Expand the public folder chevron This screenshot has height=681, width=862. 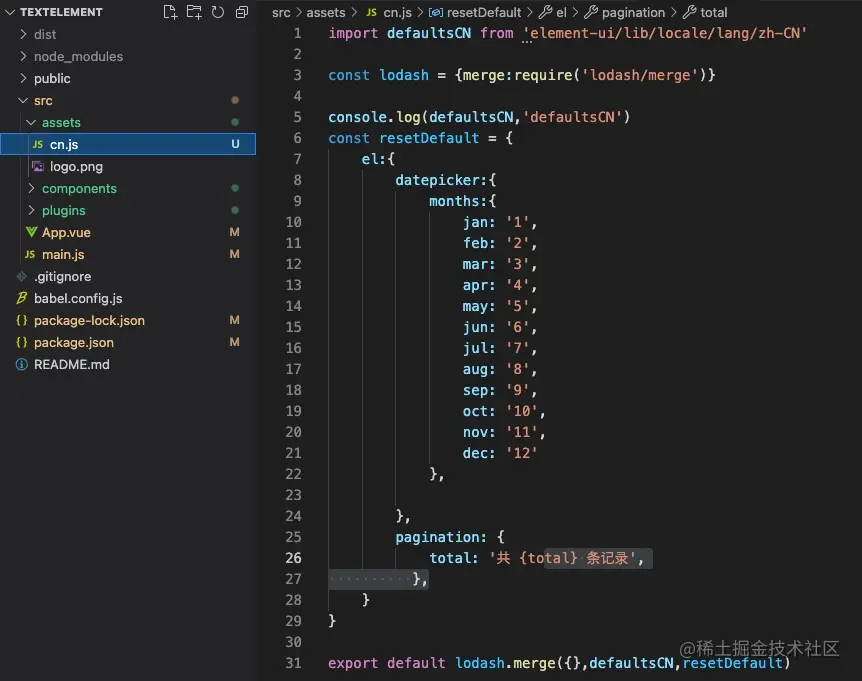pos(23,78)
